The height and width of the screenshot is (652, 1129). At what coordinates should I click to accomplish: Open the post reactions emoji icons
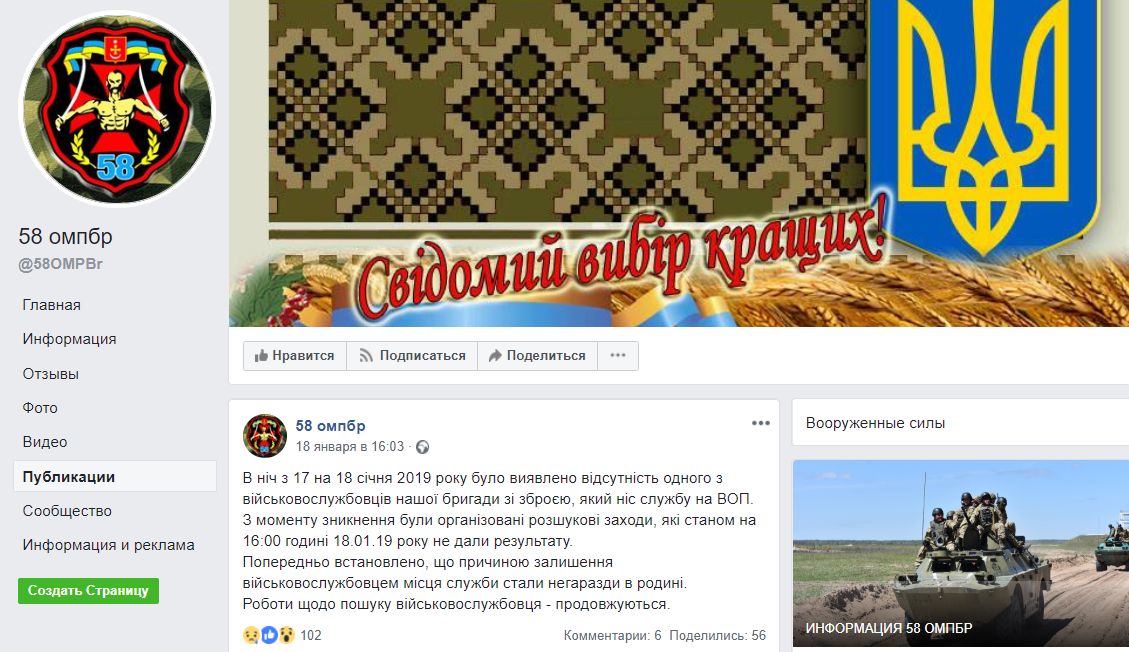pyautogui.click(x=269, y=635)
